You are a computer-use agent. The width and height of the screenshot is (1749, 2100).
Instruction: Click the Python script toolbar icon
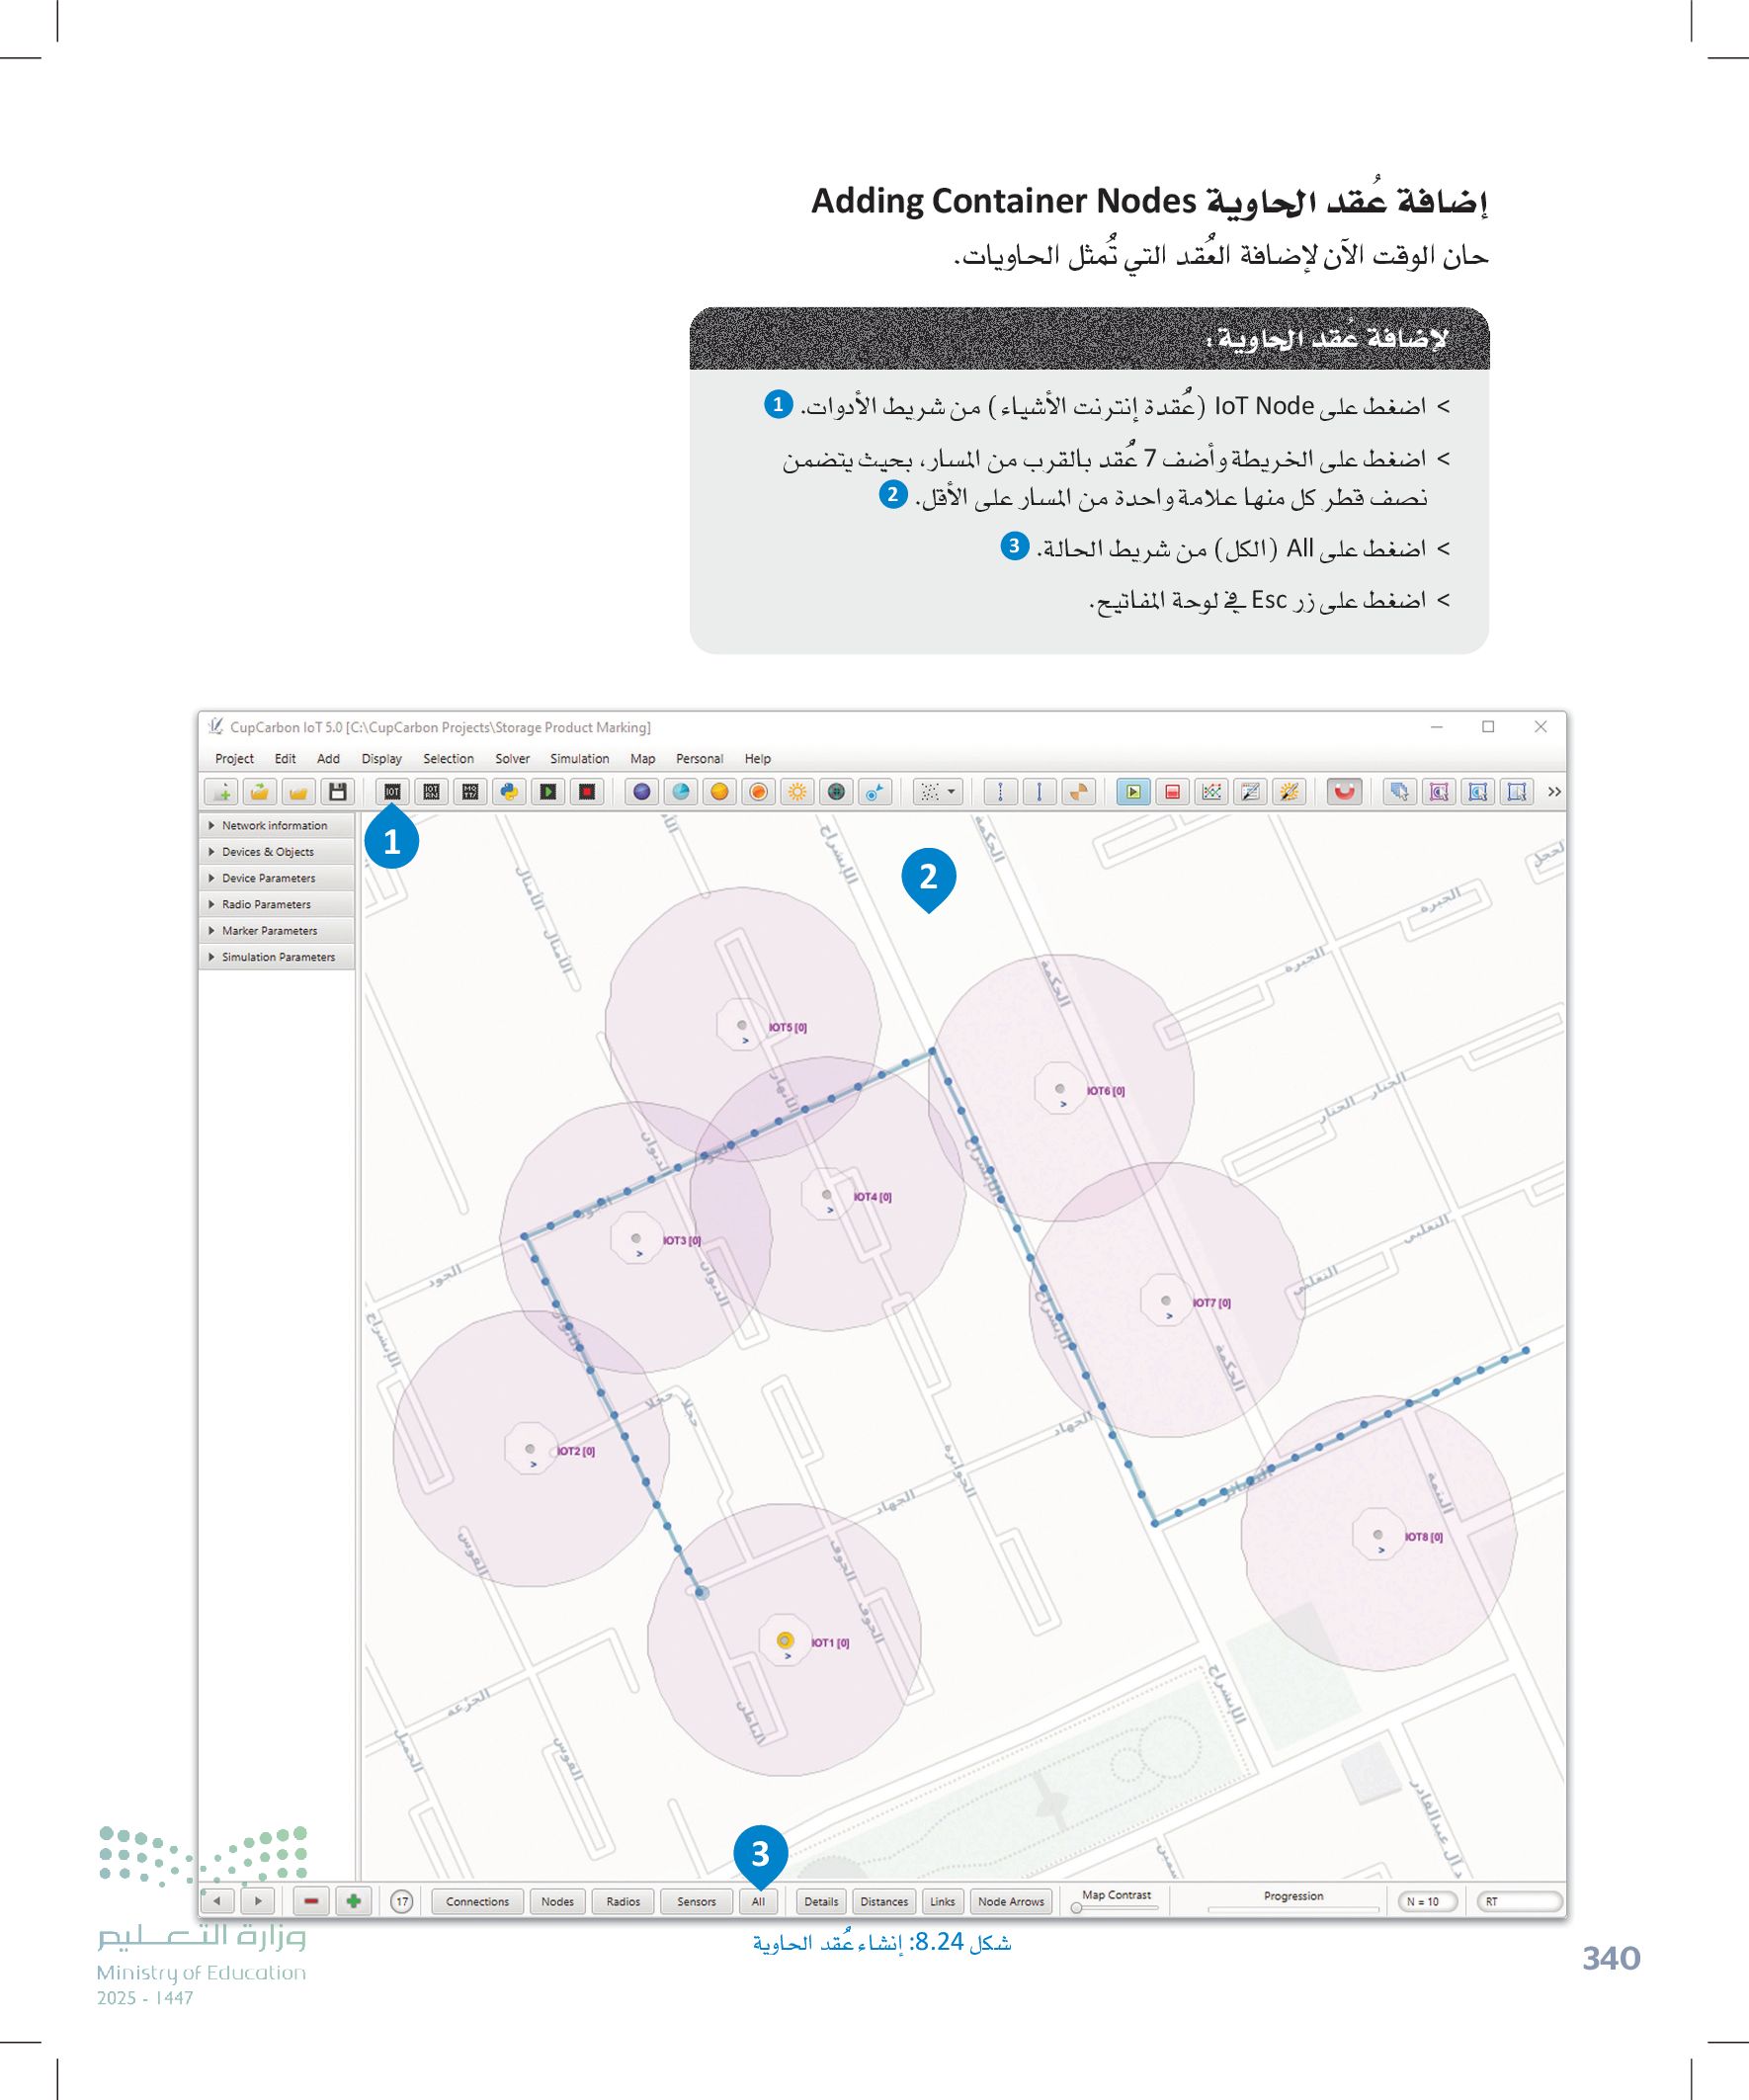(509, 792)
